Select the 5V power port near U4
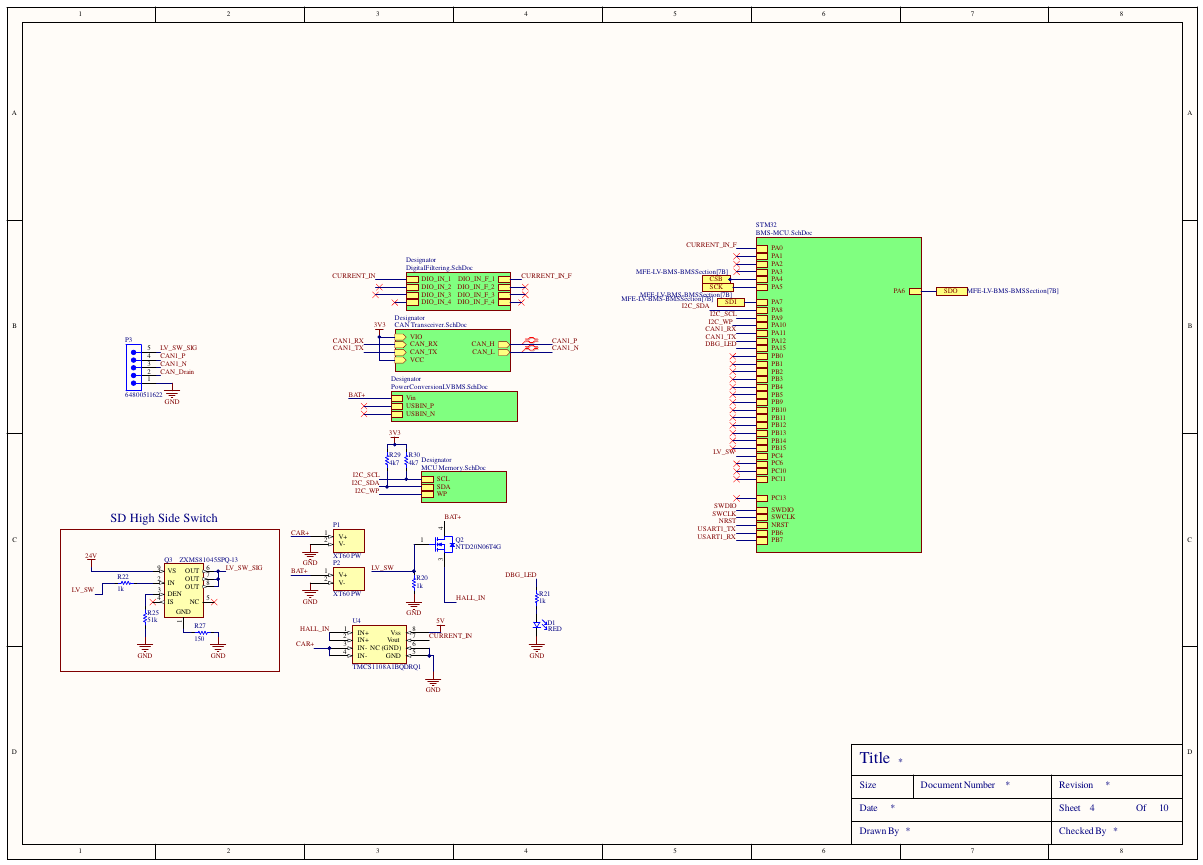Viewport: 1203px width, 865px height. 440,623
